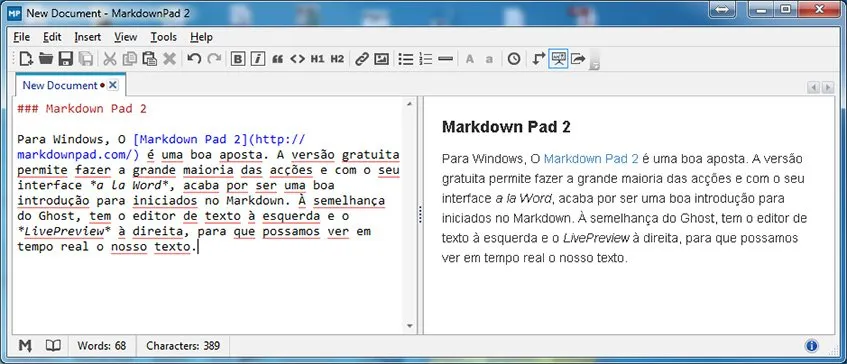Click the splitter grip between editor and preview
This screenshot has height=364, width=847.
(x=420, y=215)
